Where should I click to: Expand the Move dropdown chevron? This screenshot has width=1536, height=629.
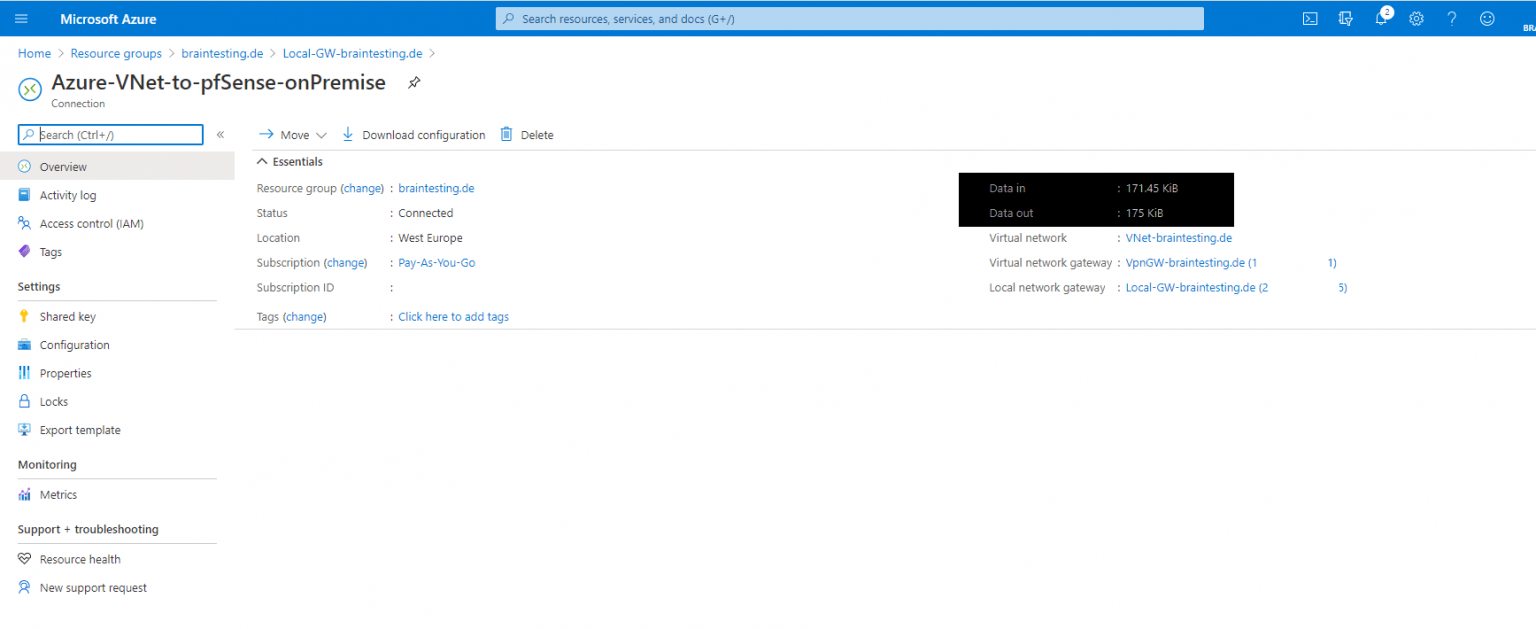321,135
